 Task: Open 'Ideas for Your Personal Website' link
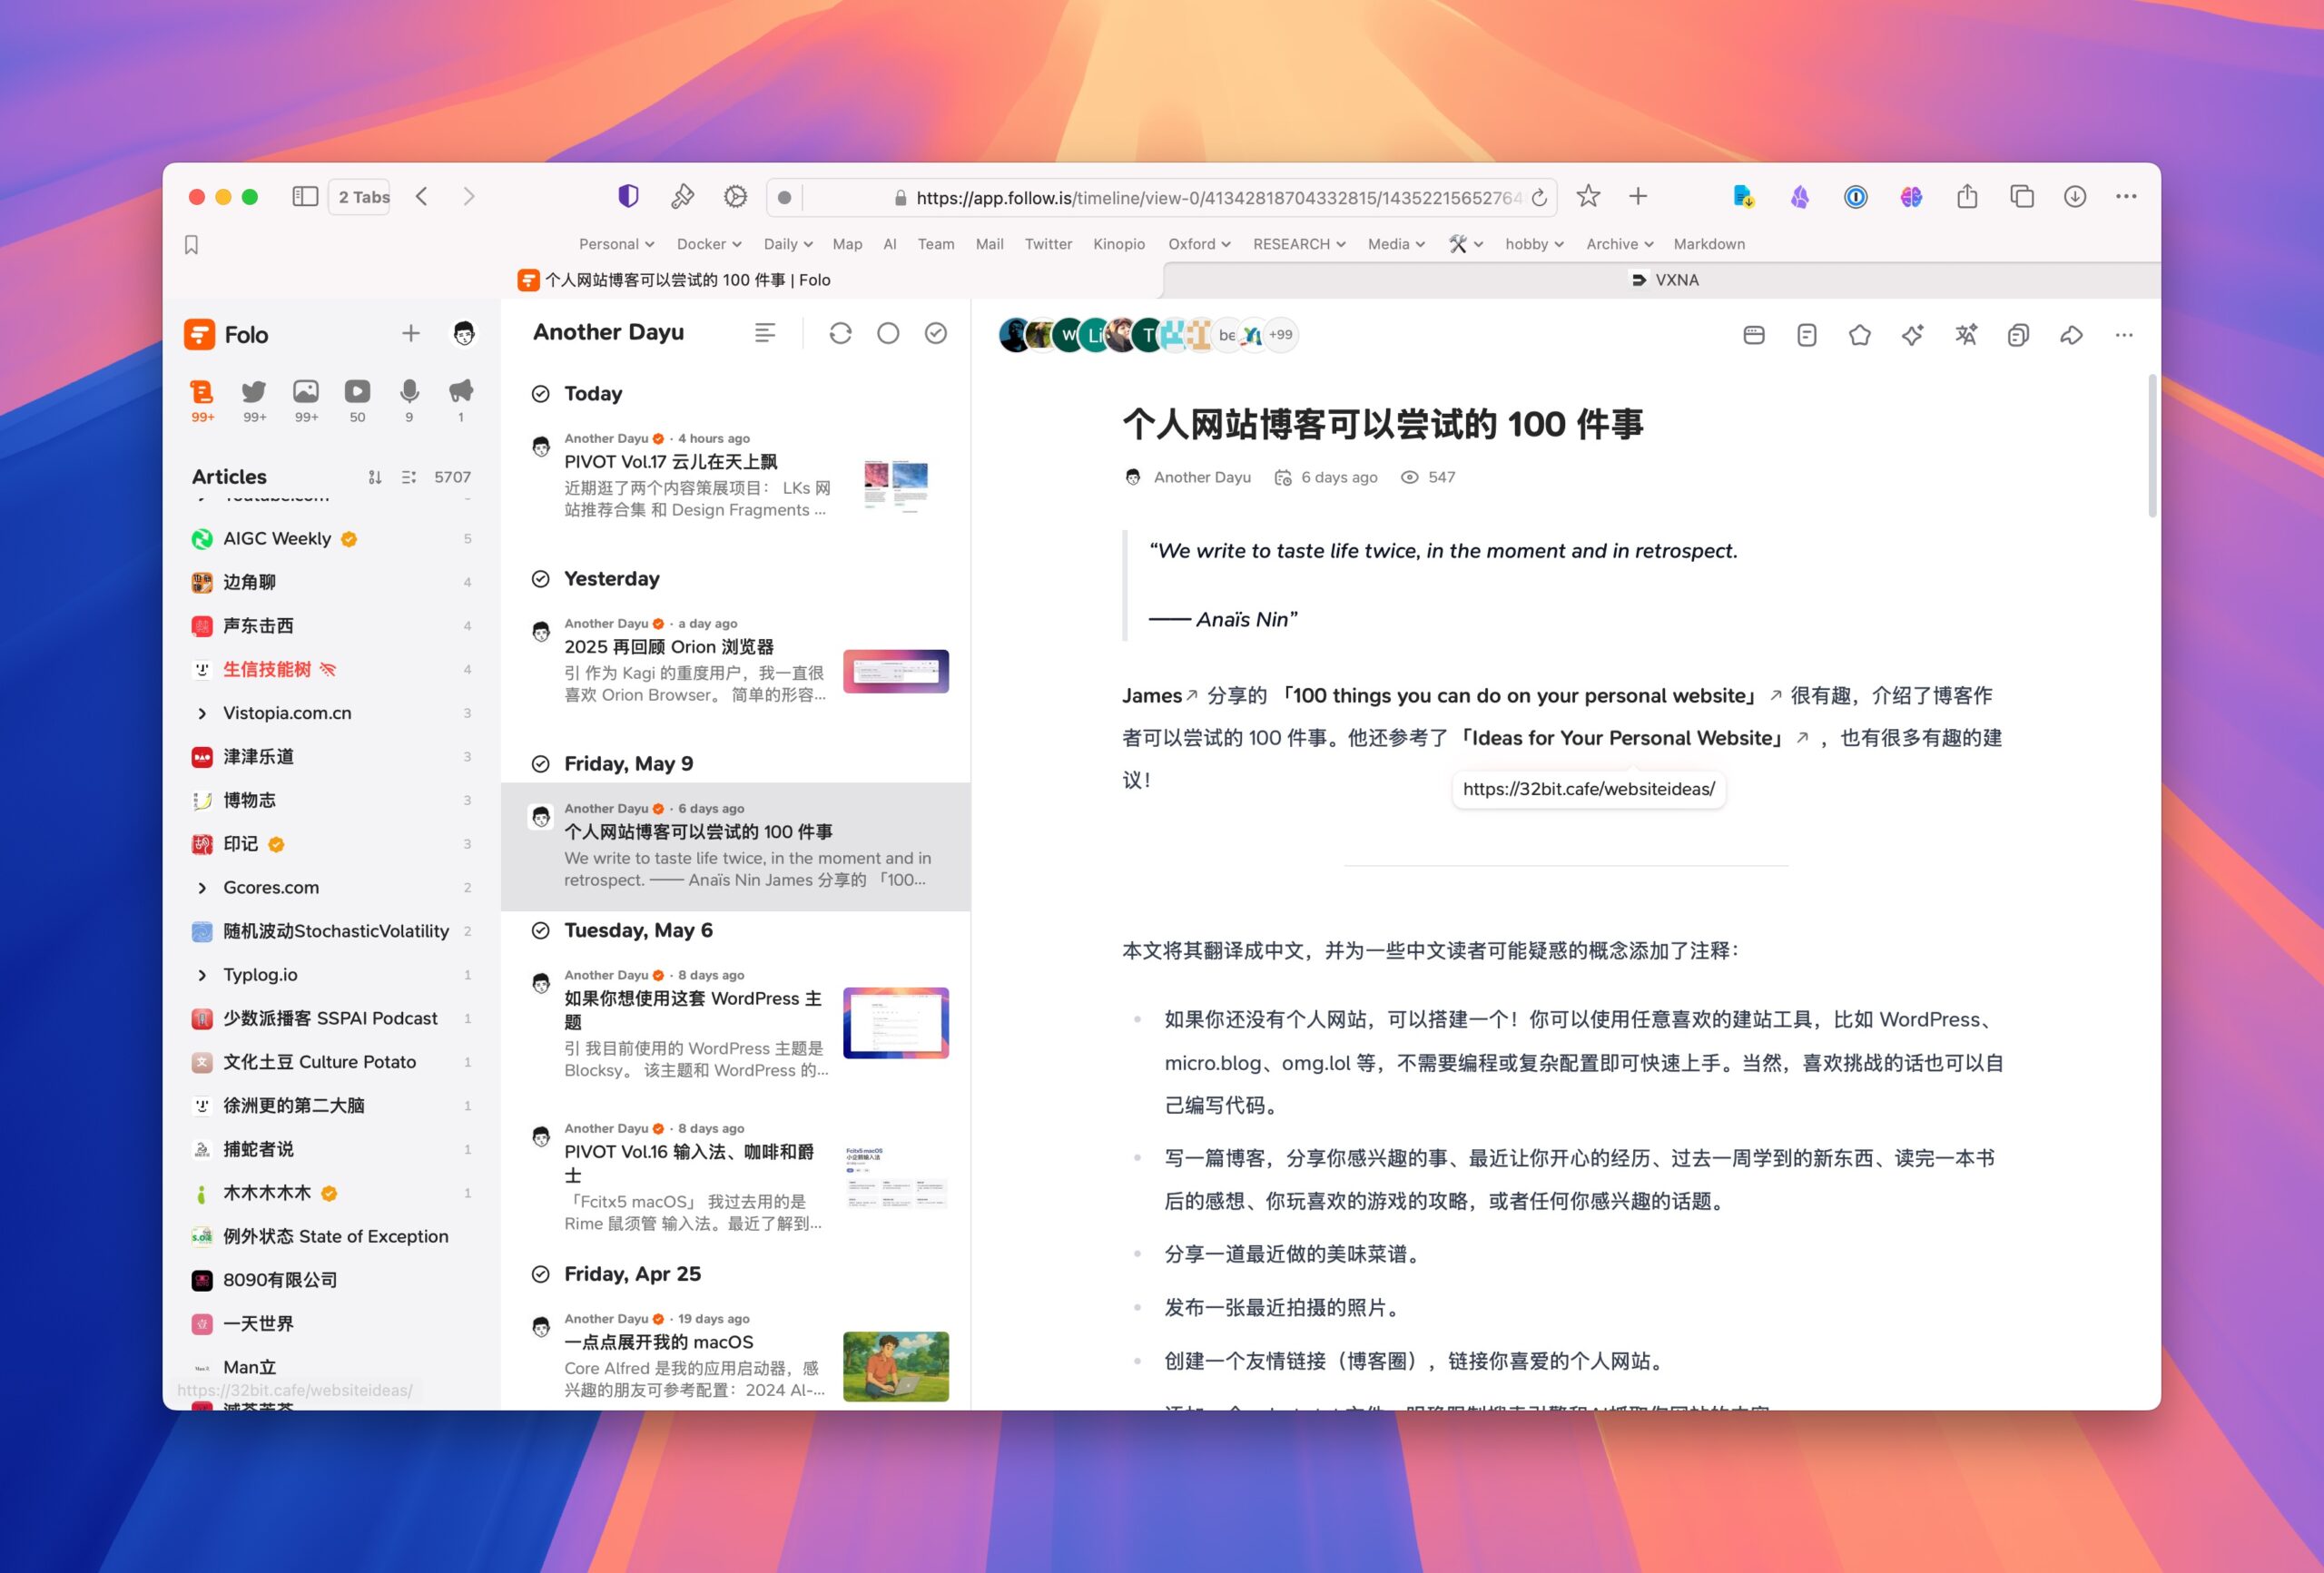(1634, 738)
